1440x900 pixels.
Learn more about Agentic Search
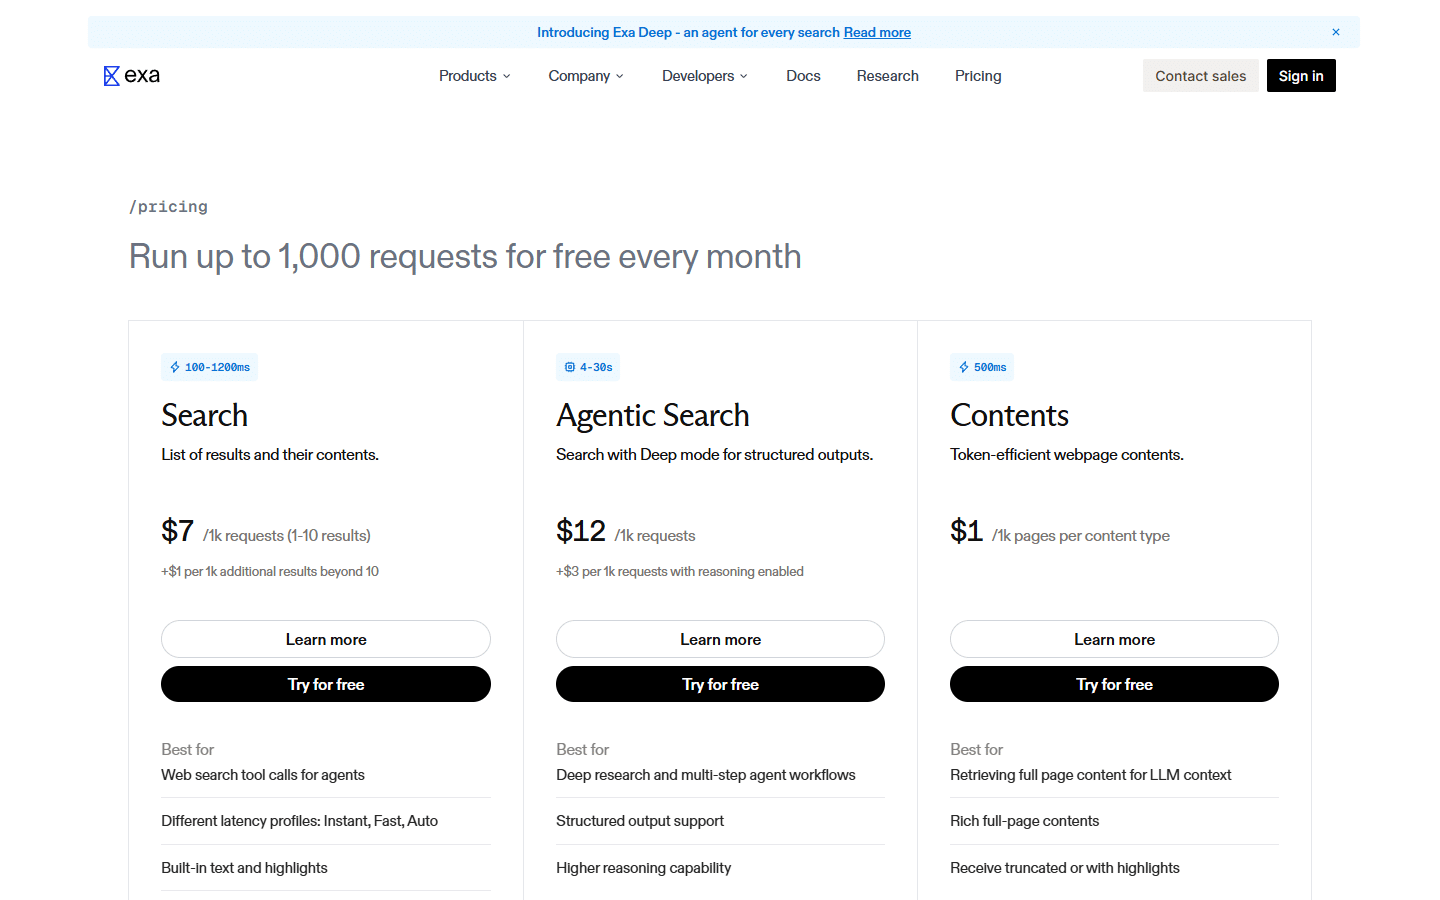[x=720, y=639]
